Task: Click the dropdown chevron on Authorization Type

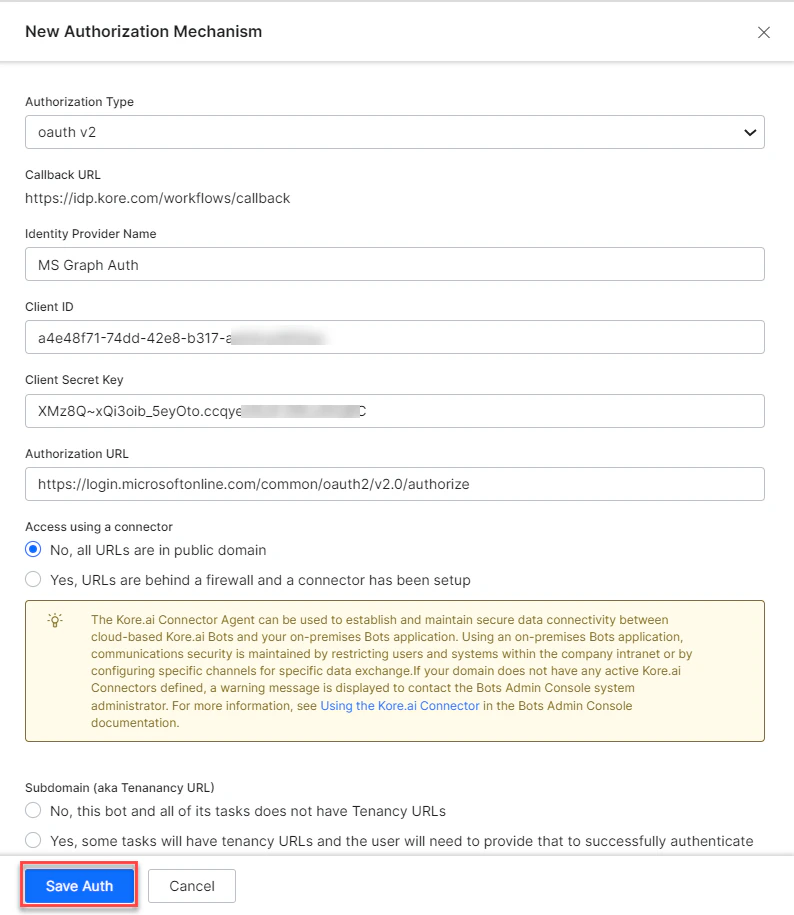Action: coord(750,132)
